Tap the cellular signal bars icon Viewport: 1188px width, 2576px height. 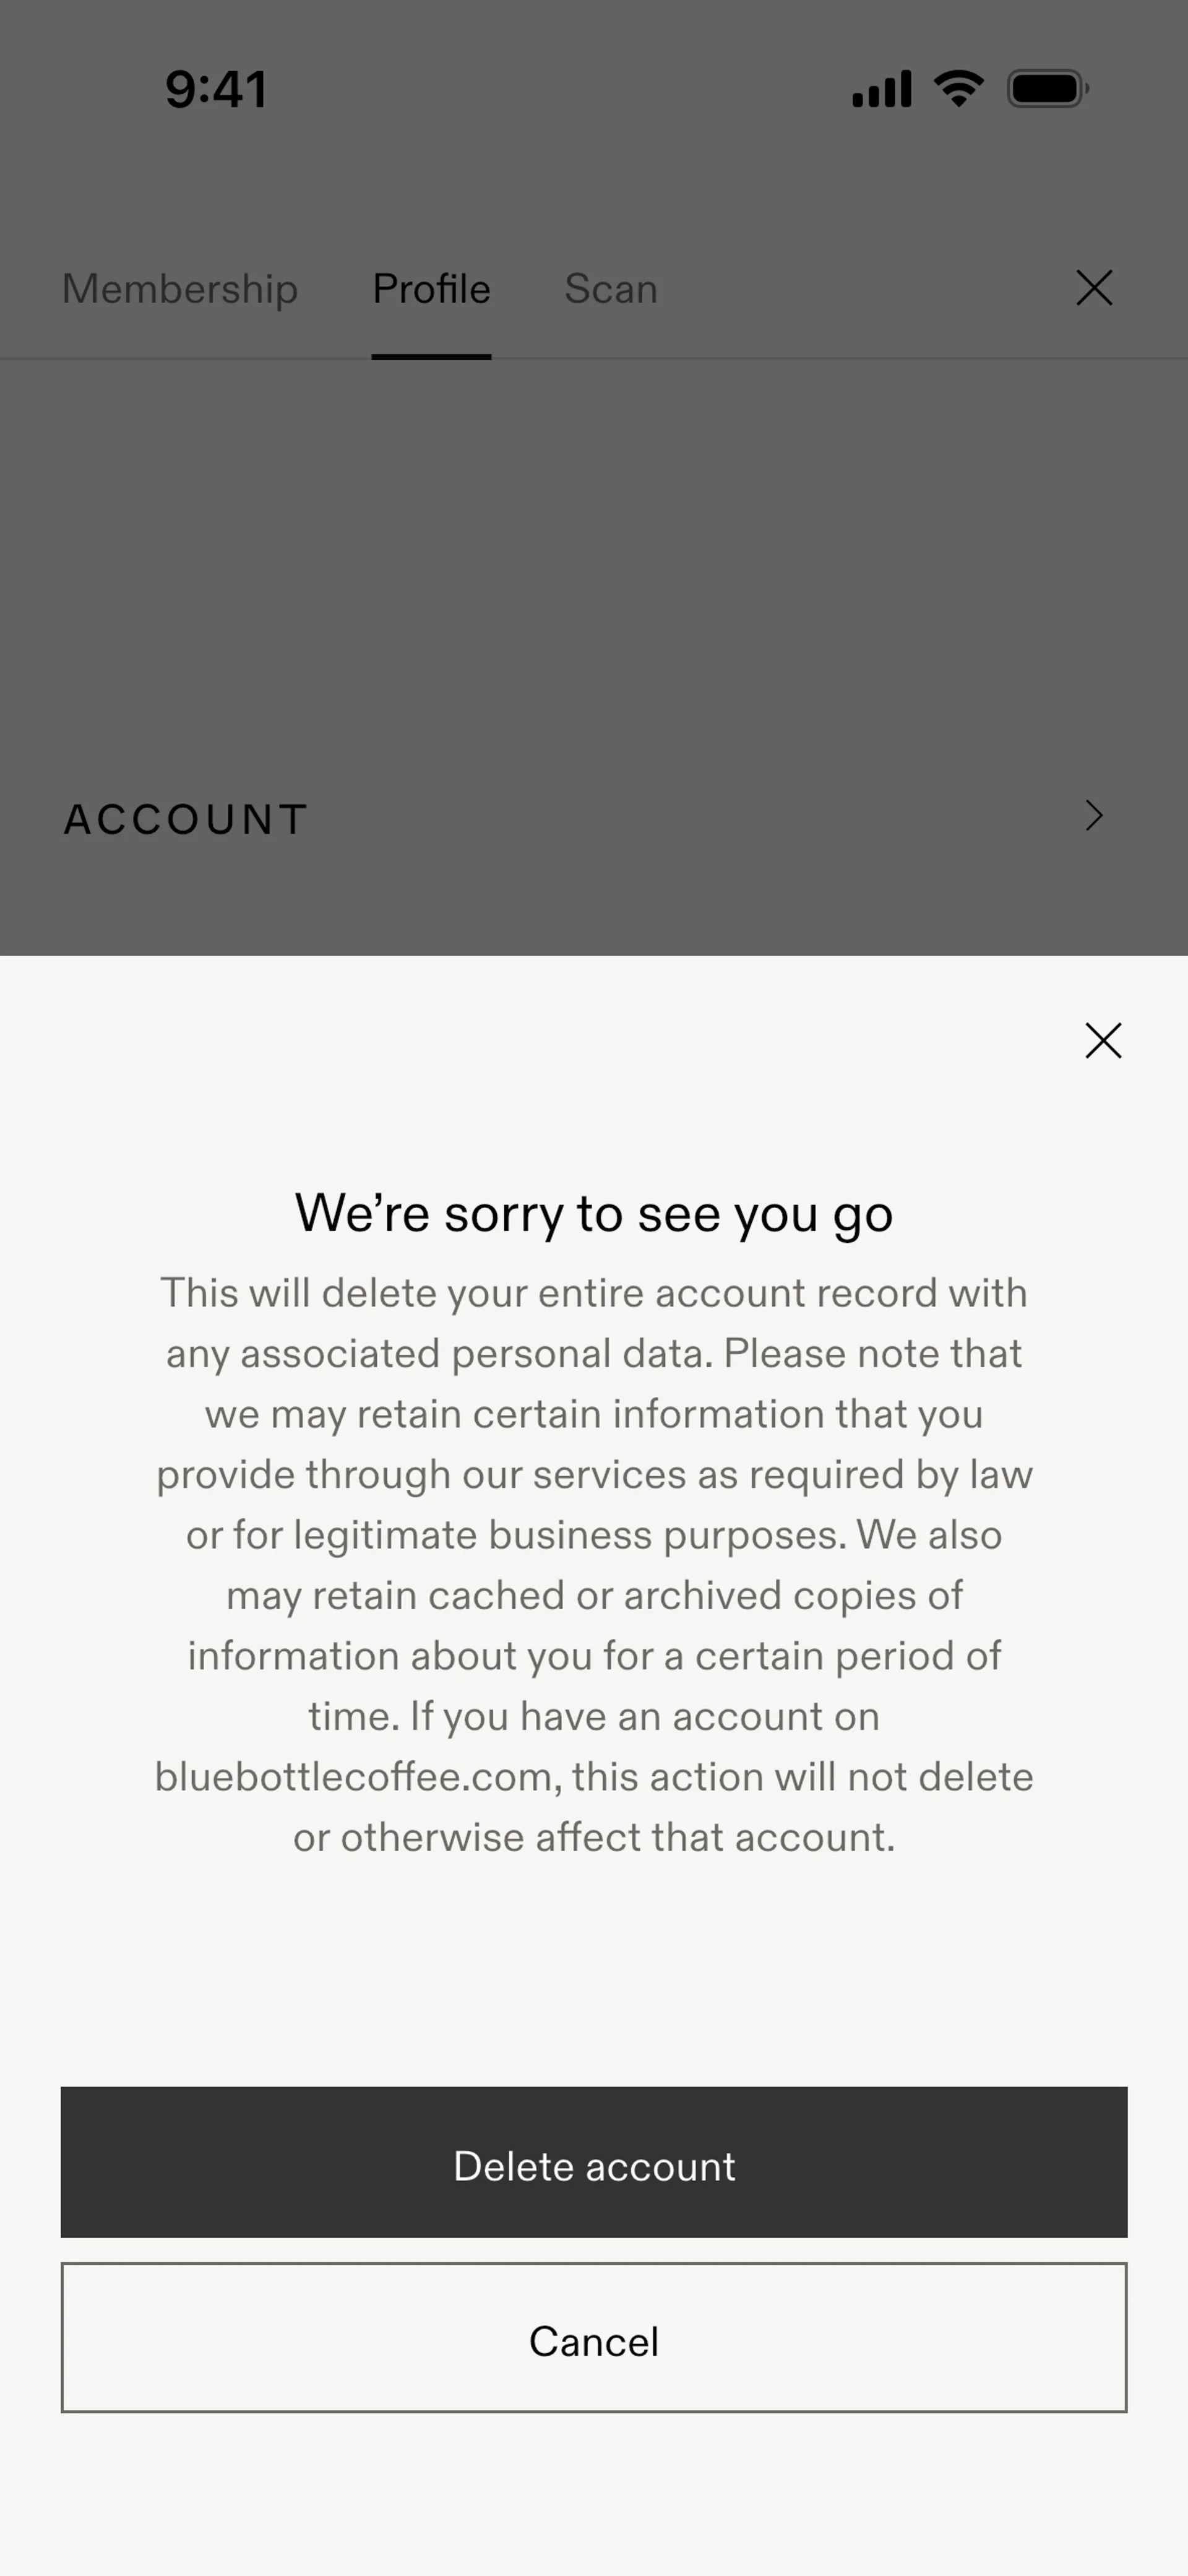point(881,89)
